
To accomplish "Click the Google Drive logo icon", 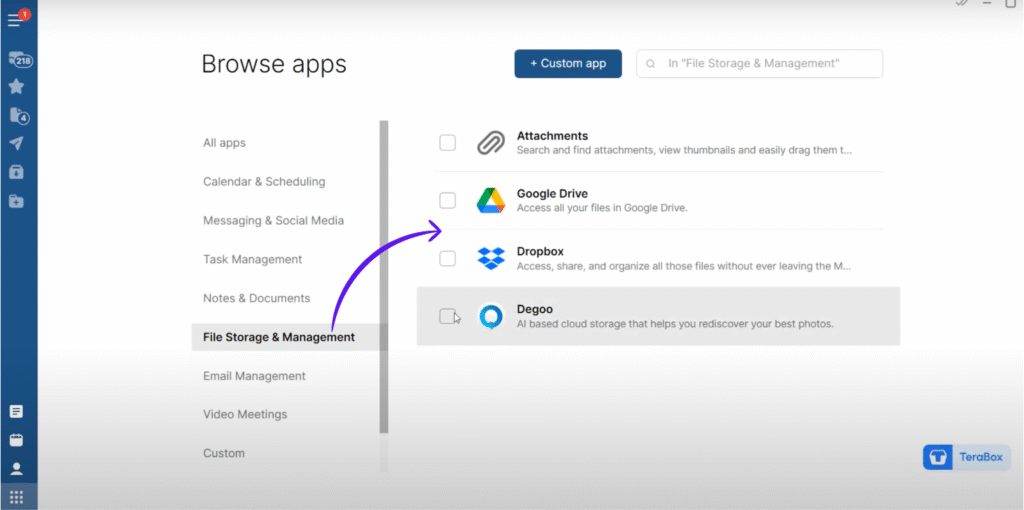I will 490,200.
